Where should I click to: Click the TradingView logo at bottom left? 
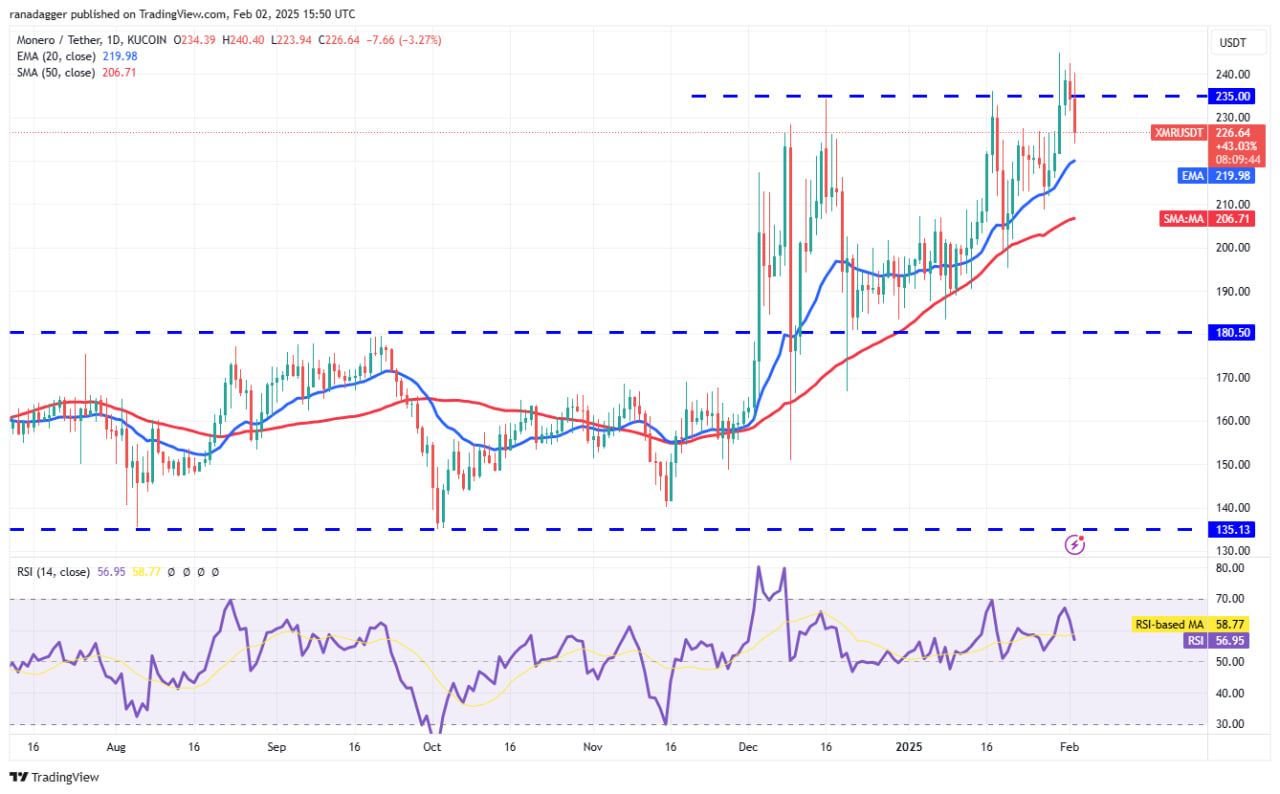55,777
